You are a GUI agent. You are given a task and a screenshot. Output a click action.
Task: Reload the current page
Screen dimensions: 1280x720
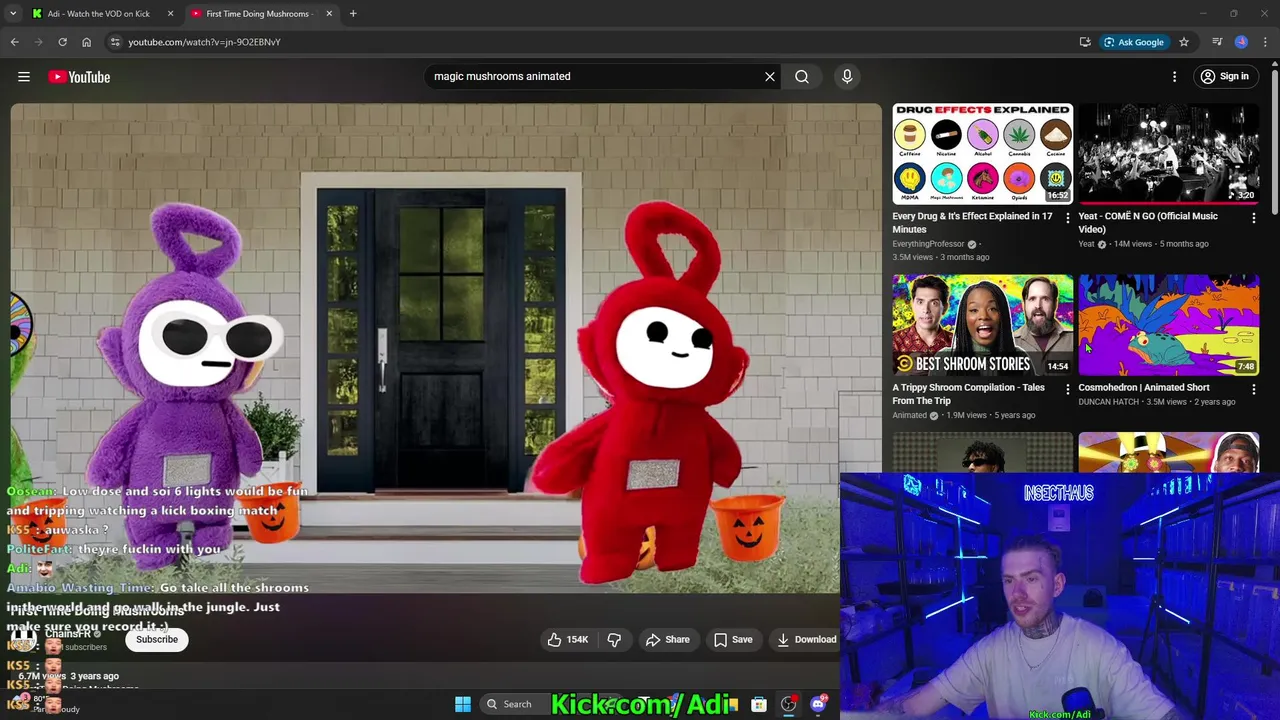tap(62, 42)
